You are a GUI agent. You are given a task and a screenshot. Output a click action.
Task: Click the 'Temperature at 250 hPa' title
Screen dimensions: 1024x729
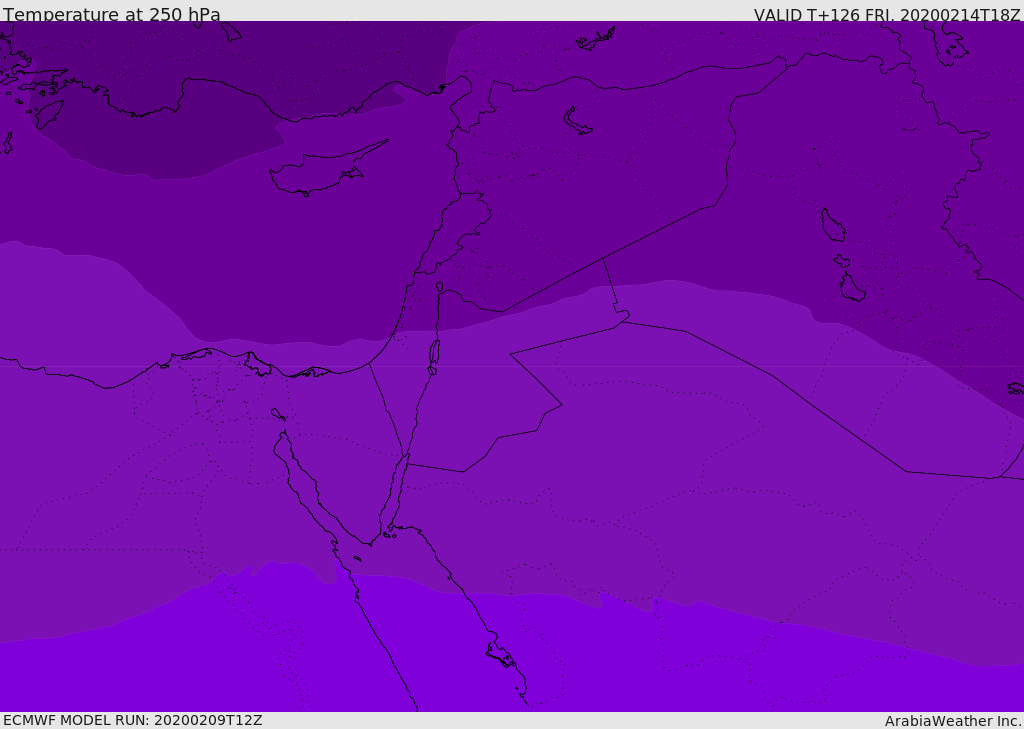tap(112, 14)
